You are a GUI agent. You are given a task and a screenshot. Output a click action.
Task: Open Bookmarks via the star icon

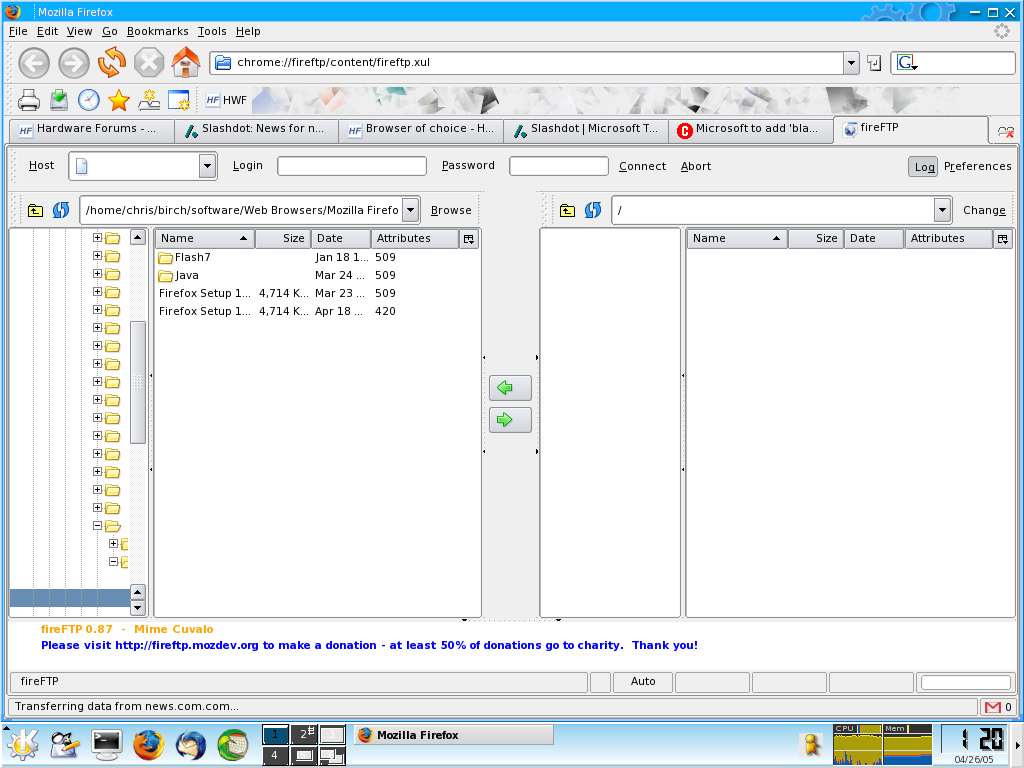click(119, 100)
